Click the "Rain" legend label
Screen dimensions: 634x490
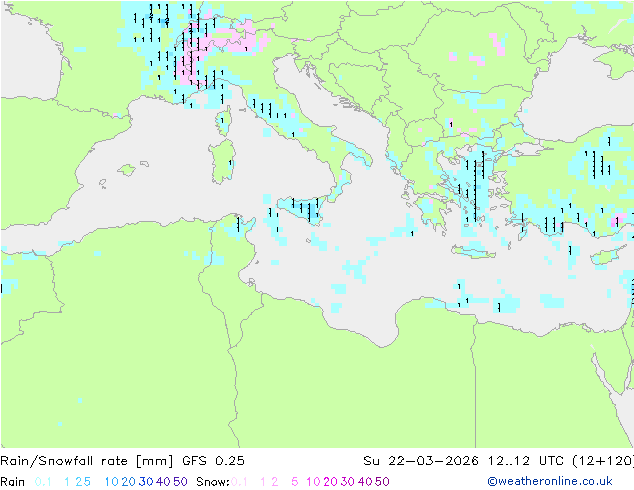(x=13, y=482)
